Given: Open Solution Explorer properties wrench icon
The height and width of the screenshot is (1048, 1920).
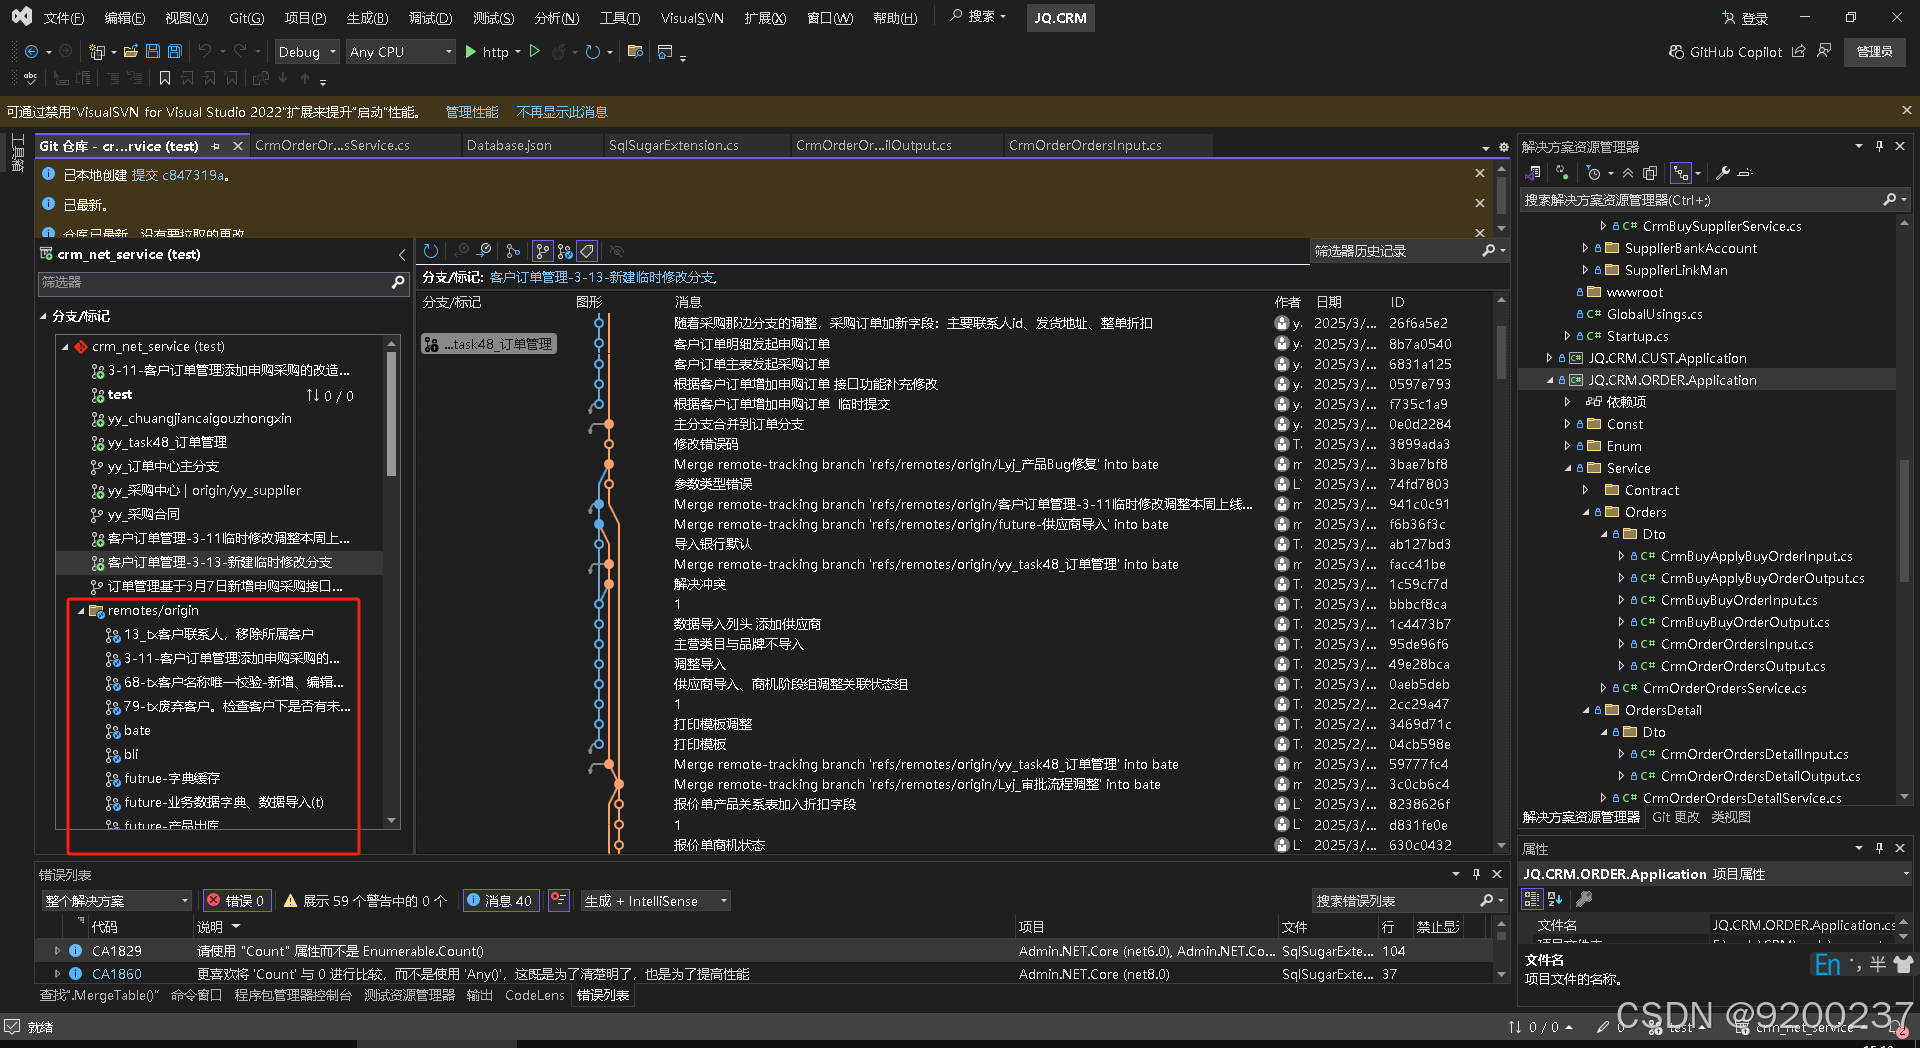Looking at the screenshot, I should (1723, 173).
